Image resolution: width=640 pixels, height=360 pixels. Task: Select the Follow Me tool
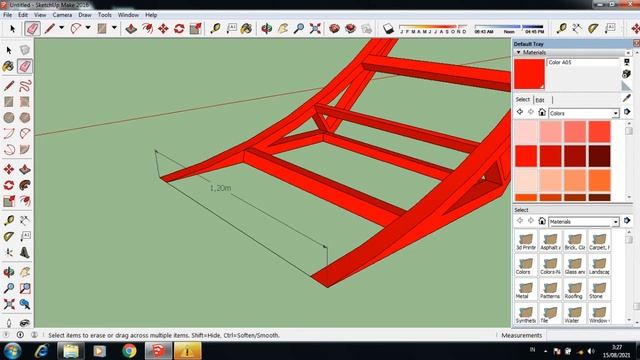pos(25,185)
